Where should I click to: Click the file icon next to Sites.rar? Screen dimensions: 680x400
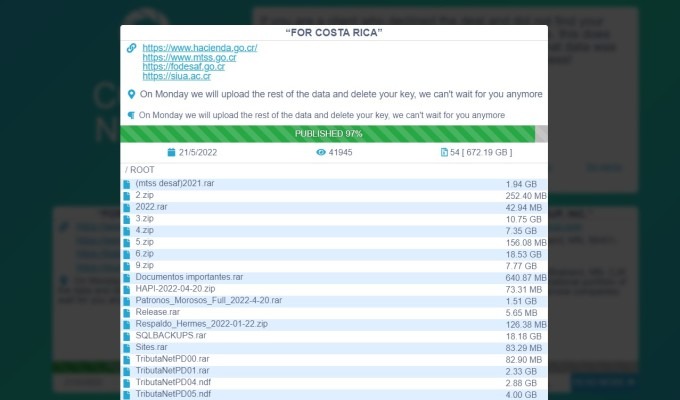pos(127,347)
